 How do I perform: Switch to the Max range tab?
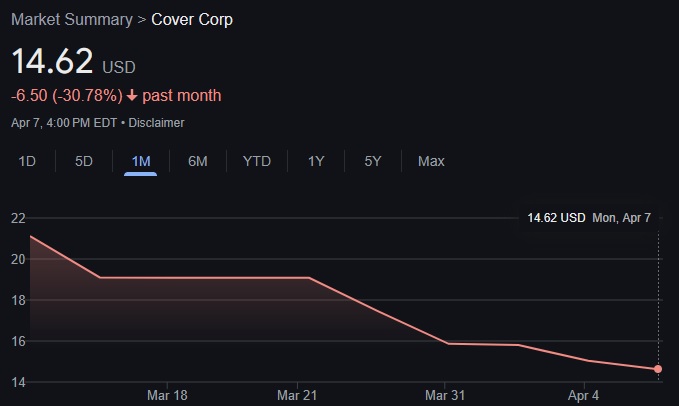[431, 161]
